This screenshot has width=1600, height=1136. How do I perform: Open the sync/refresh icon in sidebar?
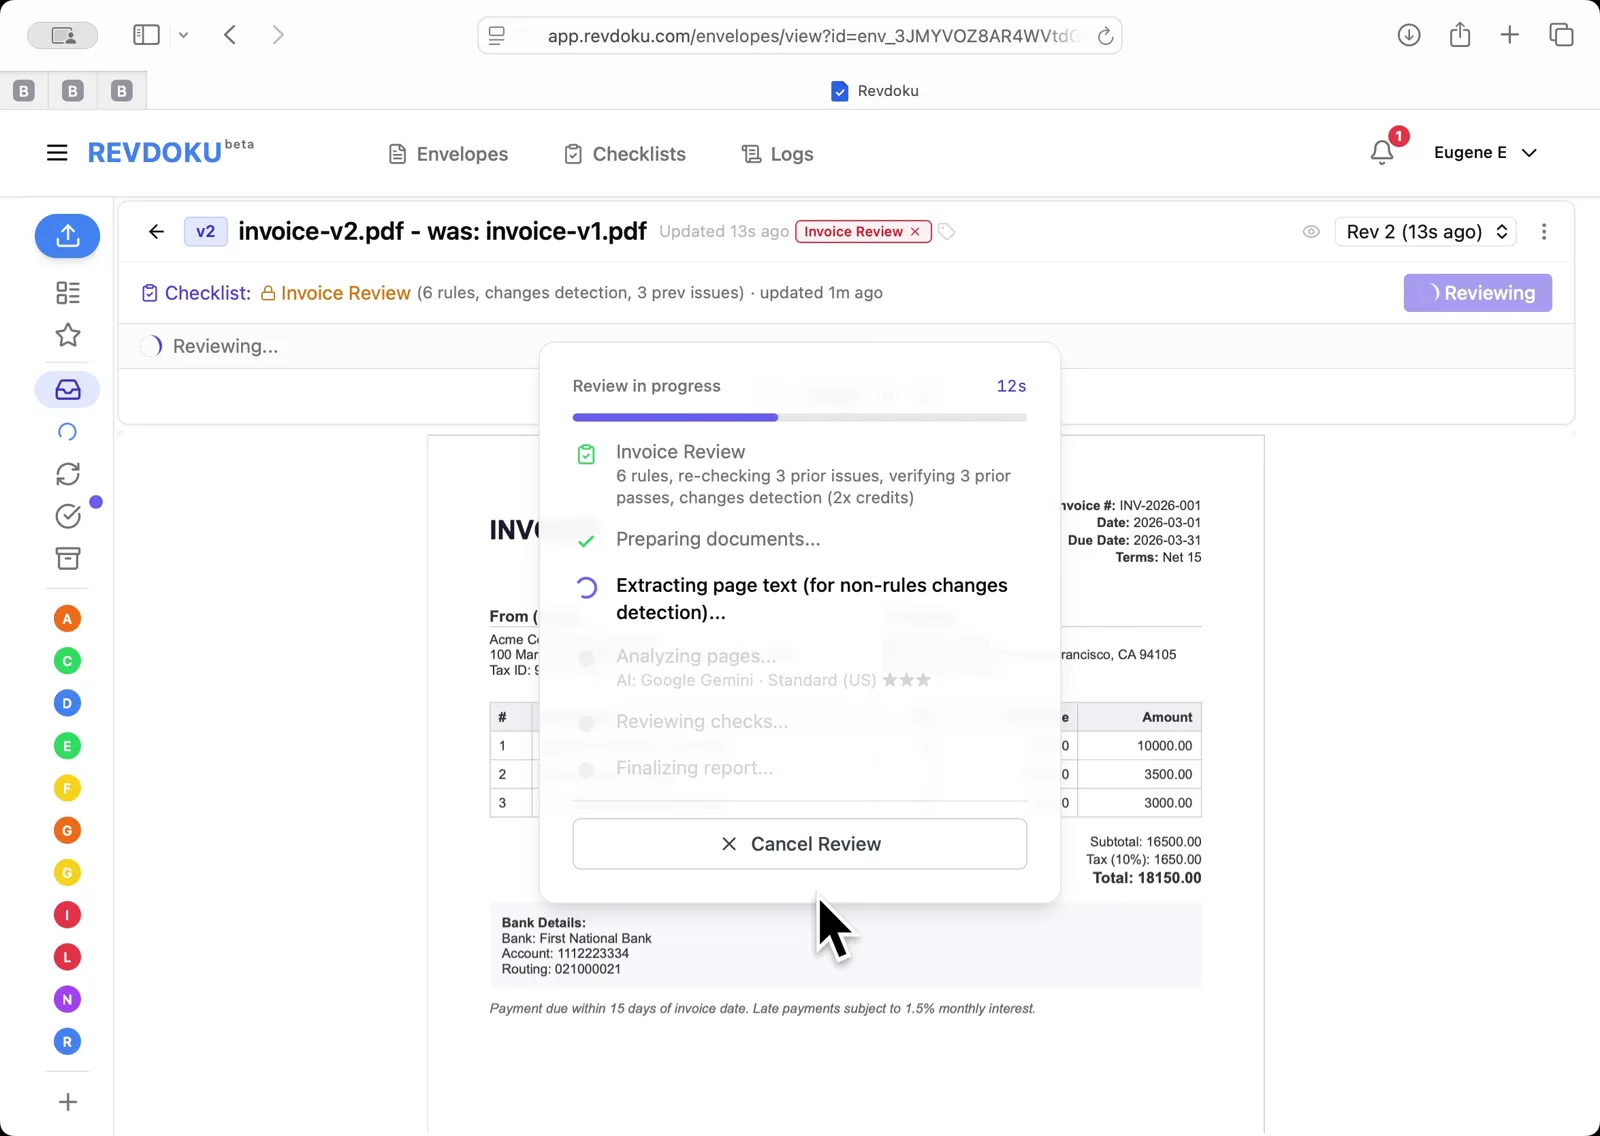pos(67,474)
